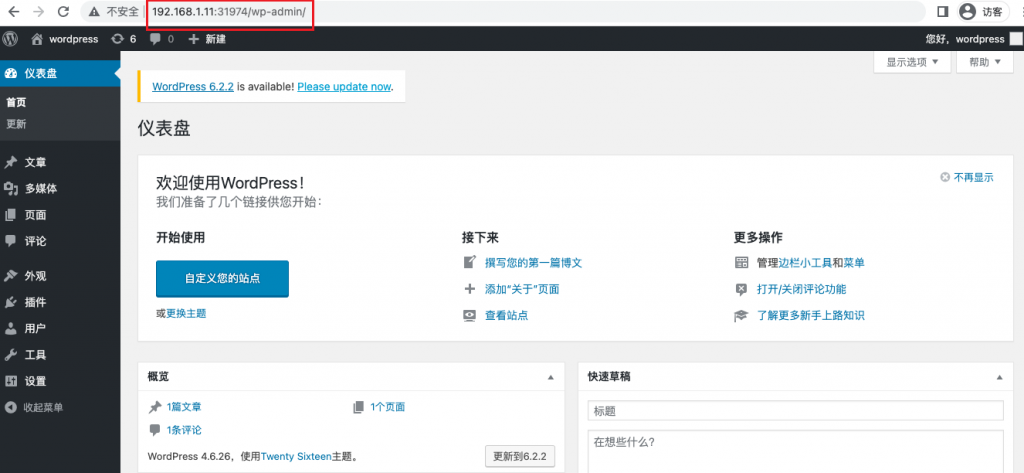Click 打开/关闭评论功能 link

click(801, 289)
